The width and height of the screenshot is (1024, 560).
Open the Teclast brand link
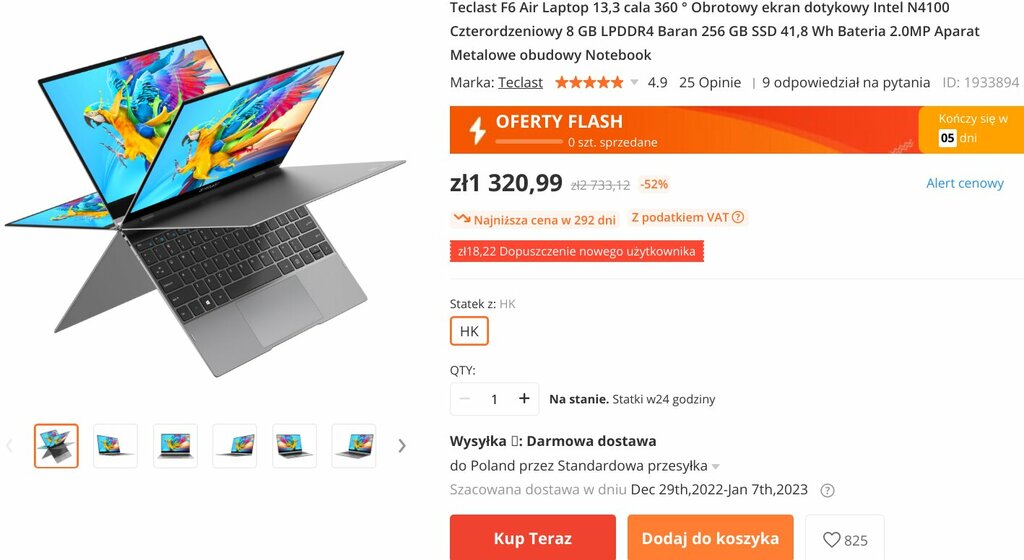coord(520,82)
